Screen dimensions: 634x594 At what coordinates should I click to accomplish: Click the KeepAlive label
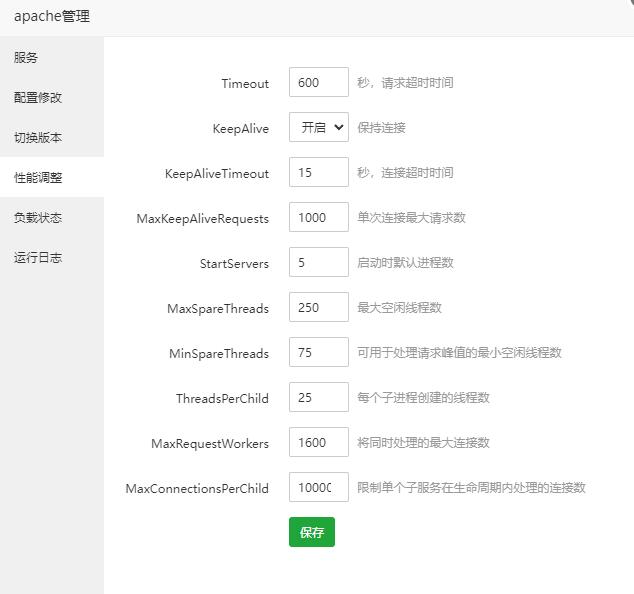(x=241, y=128)
